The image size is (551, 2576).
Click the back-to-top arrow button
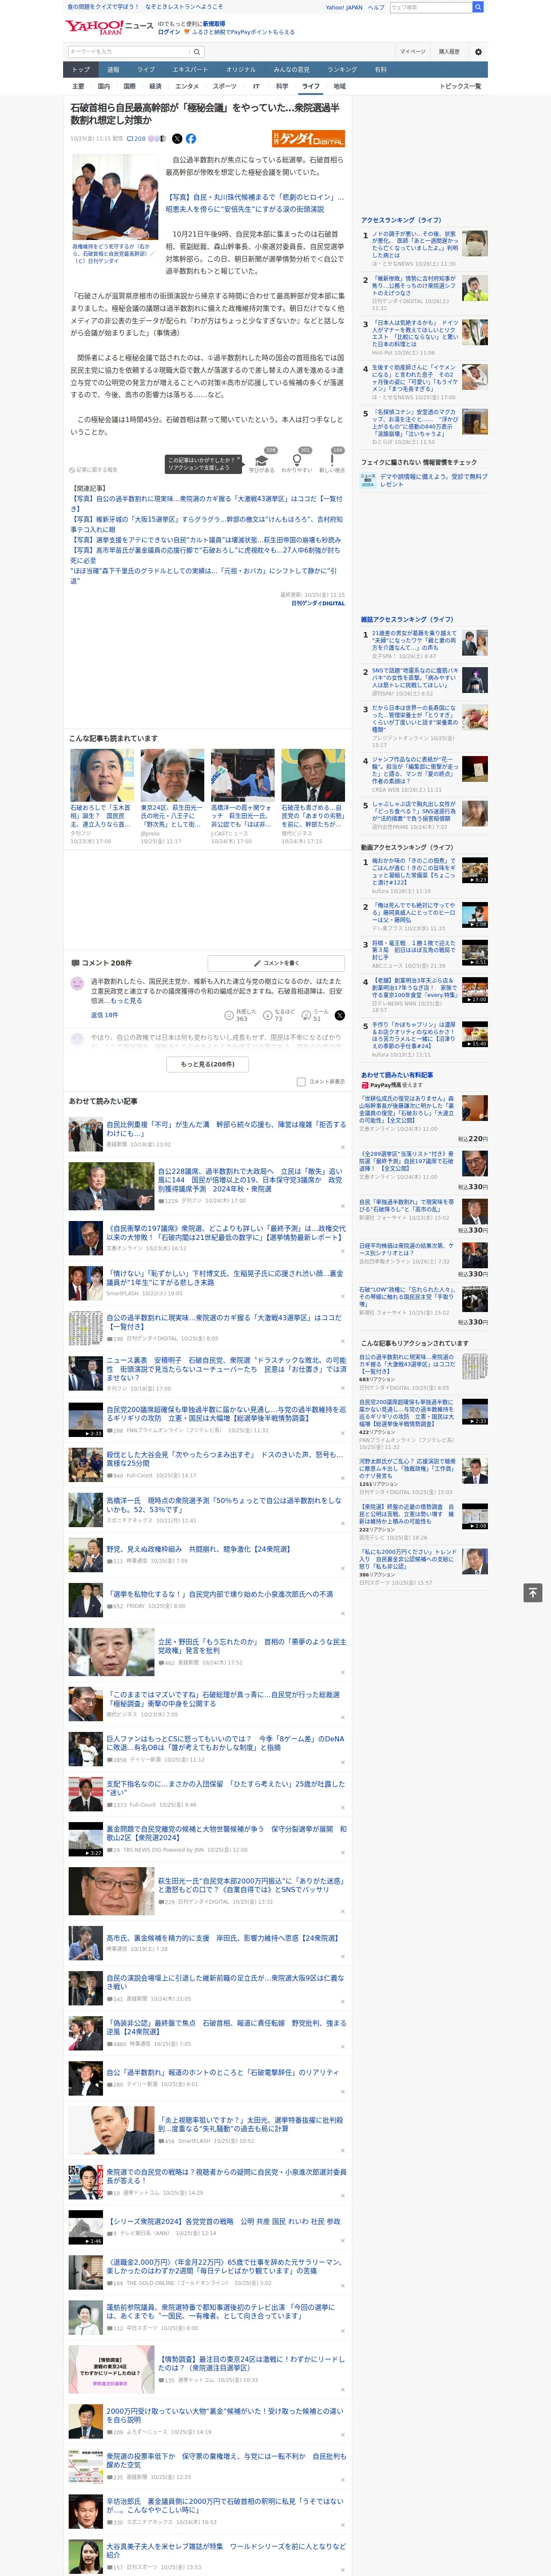(533, 1592)
